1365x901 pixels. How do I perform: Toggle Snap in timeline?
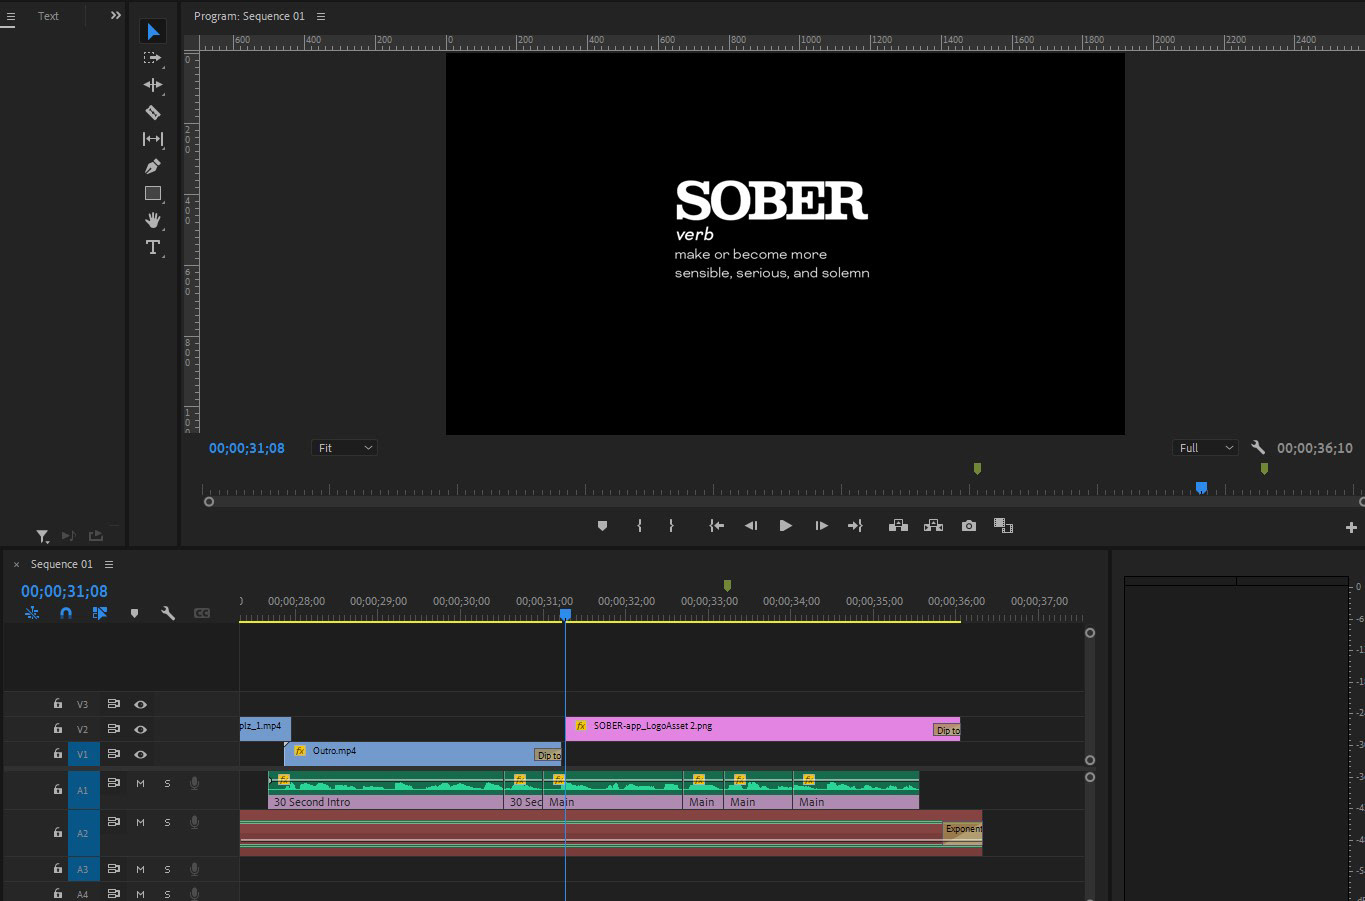66,613
